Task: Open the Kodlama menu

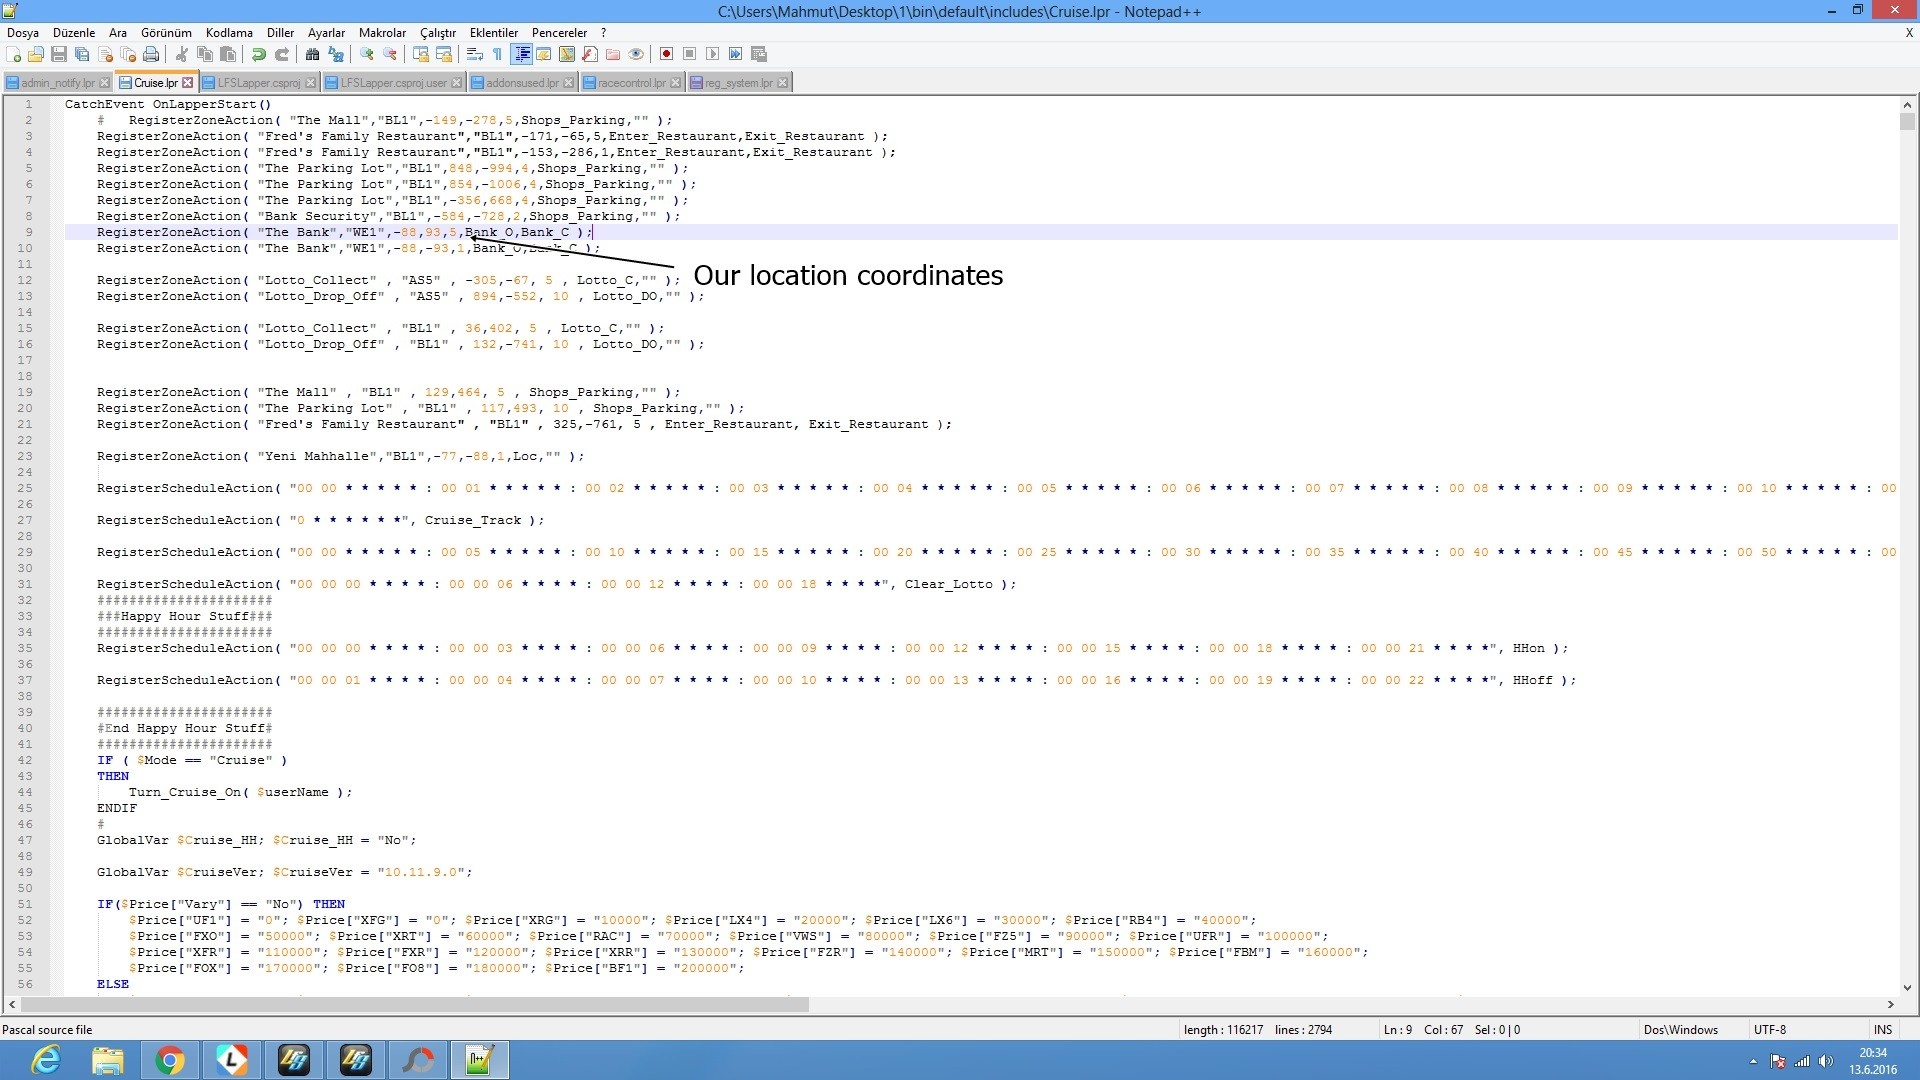Action: 229,33
